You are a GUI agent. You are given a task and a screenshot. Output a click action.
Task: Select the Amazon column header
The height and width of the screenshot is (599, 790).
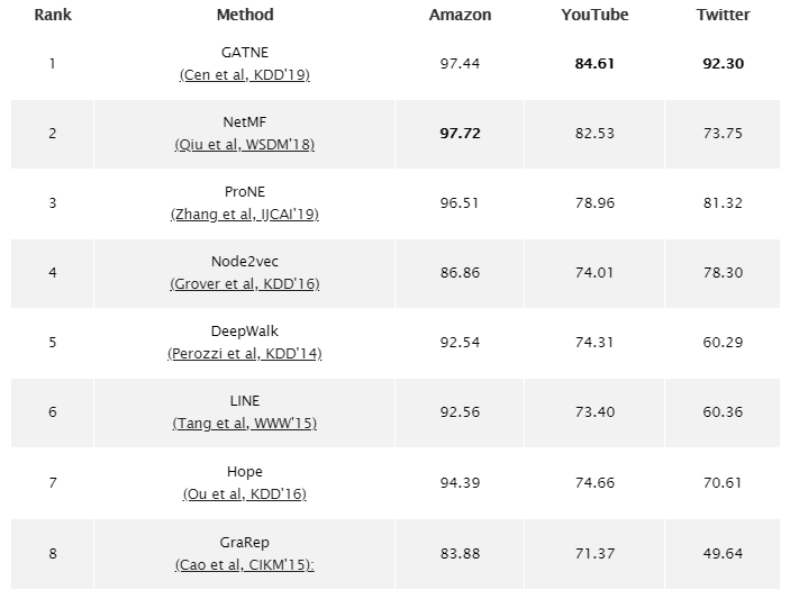[x=459, y=15]
